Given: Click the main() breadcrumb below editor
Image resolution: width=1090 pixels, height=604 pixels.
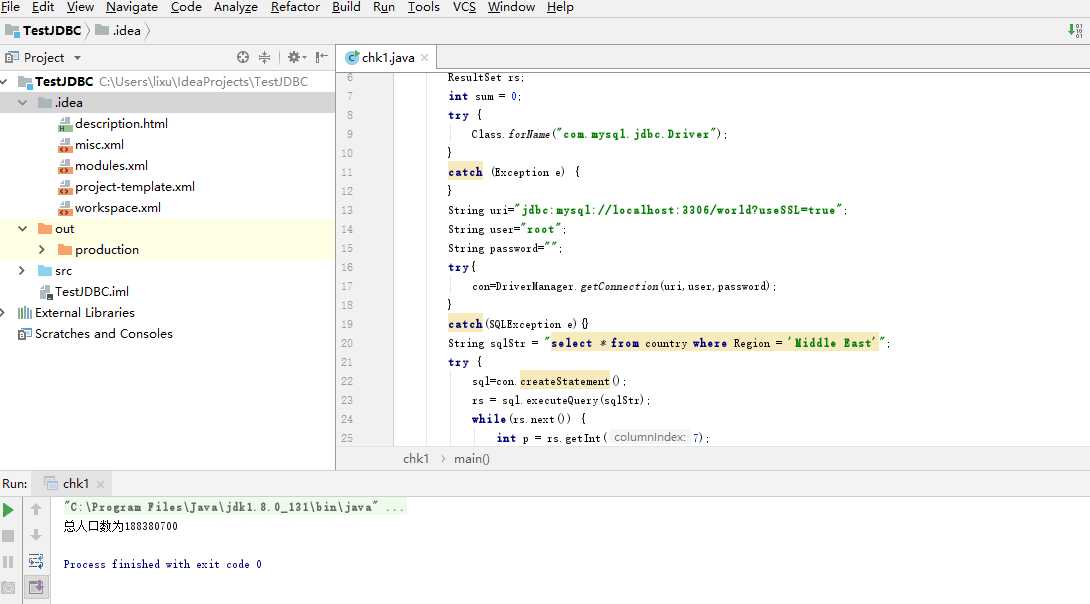Looking at the screenshot, I should coord(471,459).
